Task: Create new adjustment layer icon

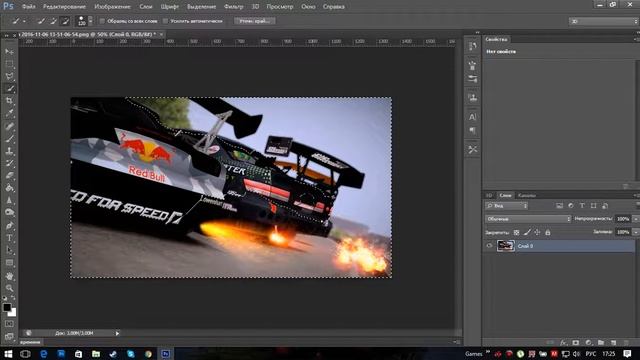Action: [588, 342]
